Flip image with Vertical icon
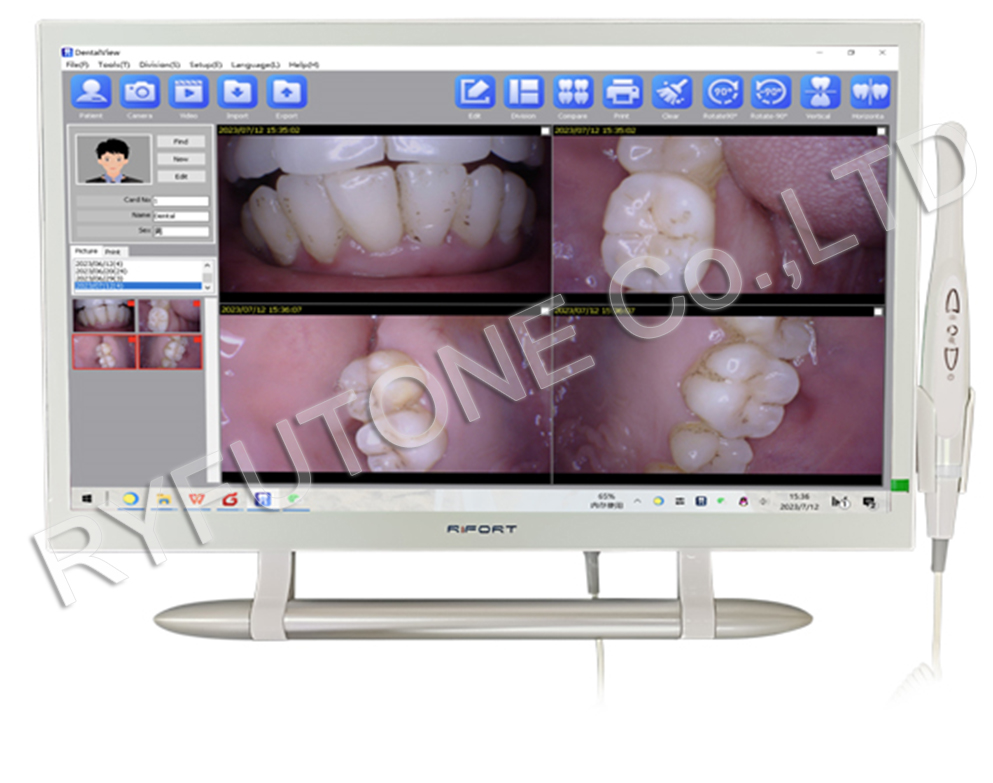This screenshot has height=783, width=993. (x=819, y=92)
